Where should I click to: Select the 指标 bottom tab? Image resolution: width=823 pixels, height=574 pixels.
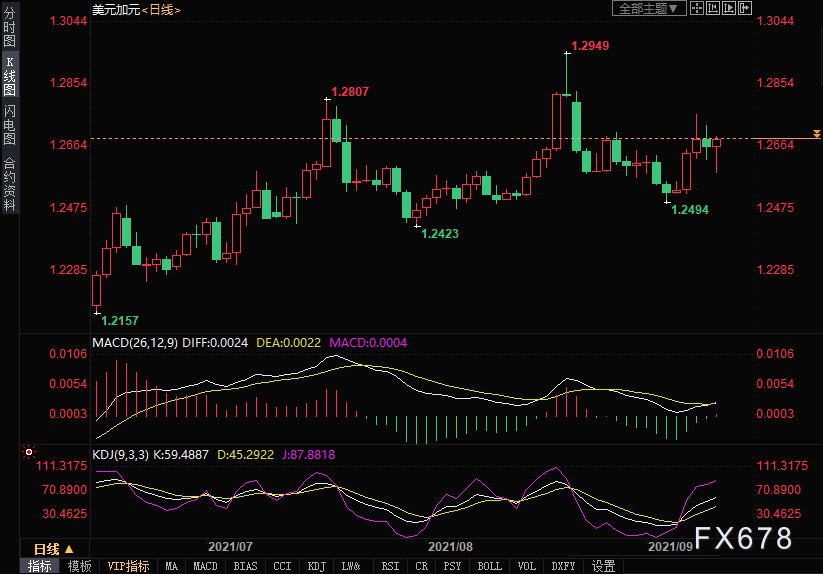point(40,566)
